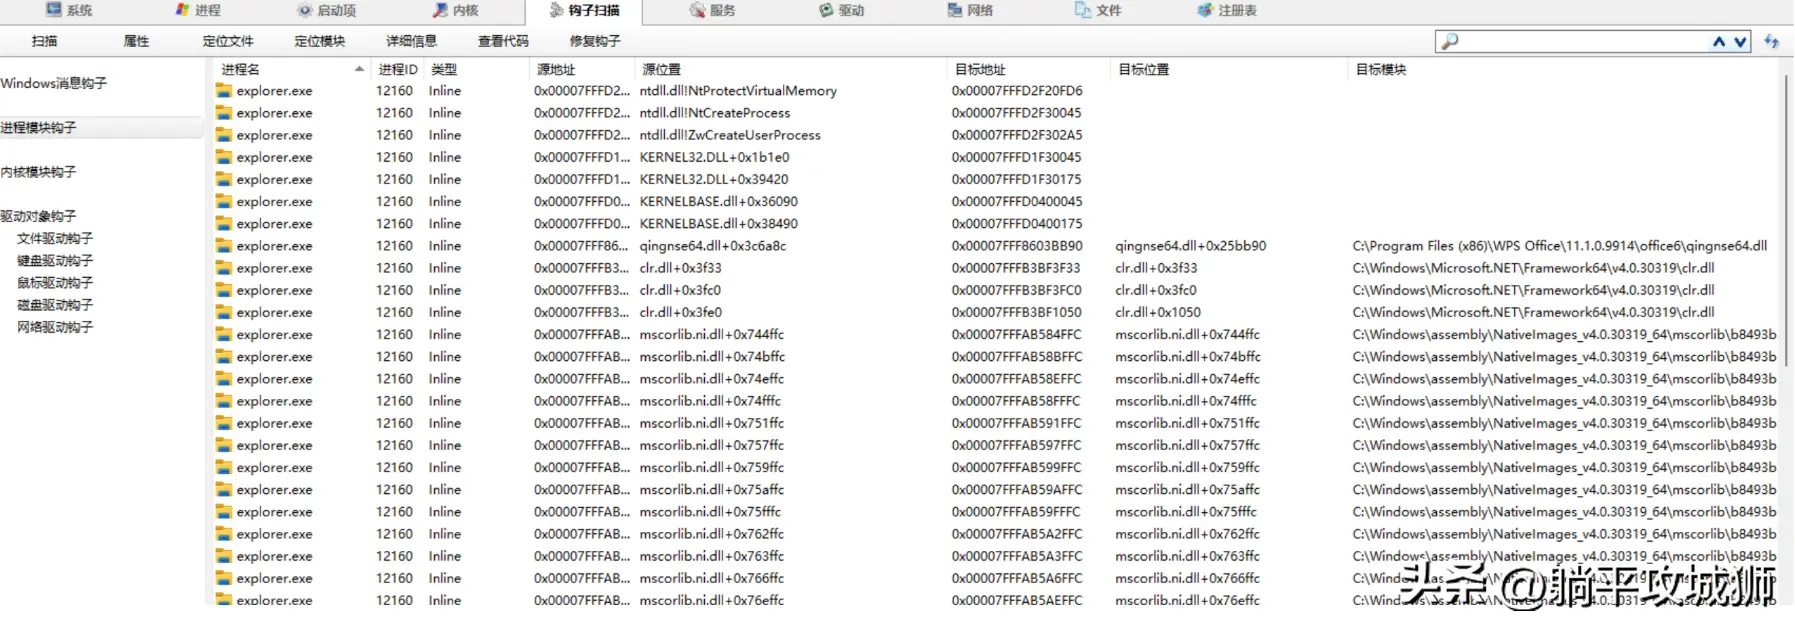Click the qingnse64.dll WPS Office module path
1795x627 pixels.
tap(1560, 246)
